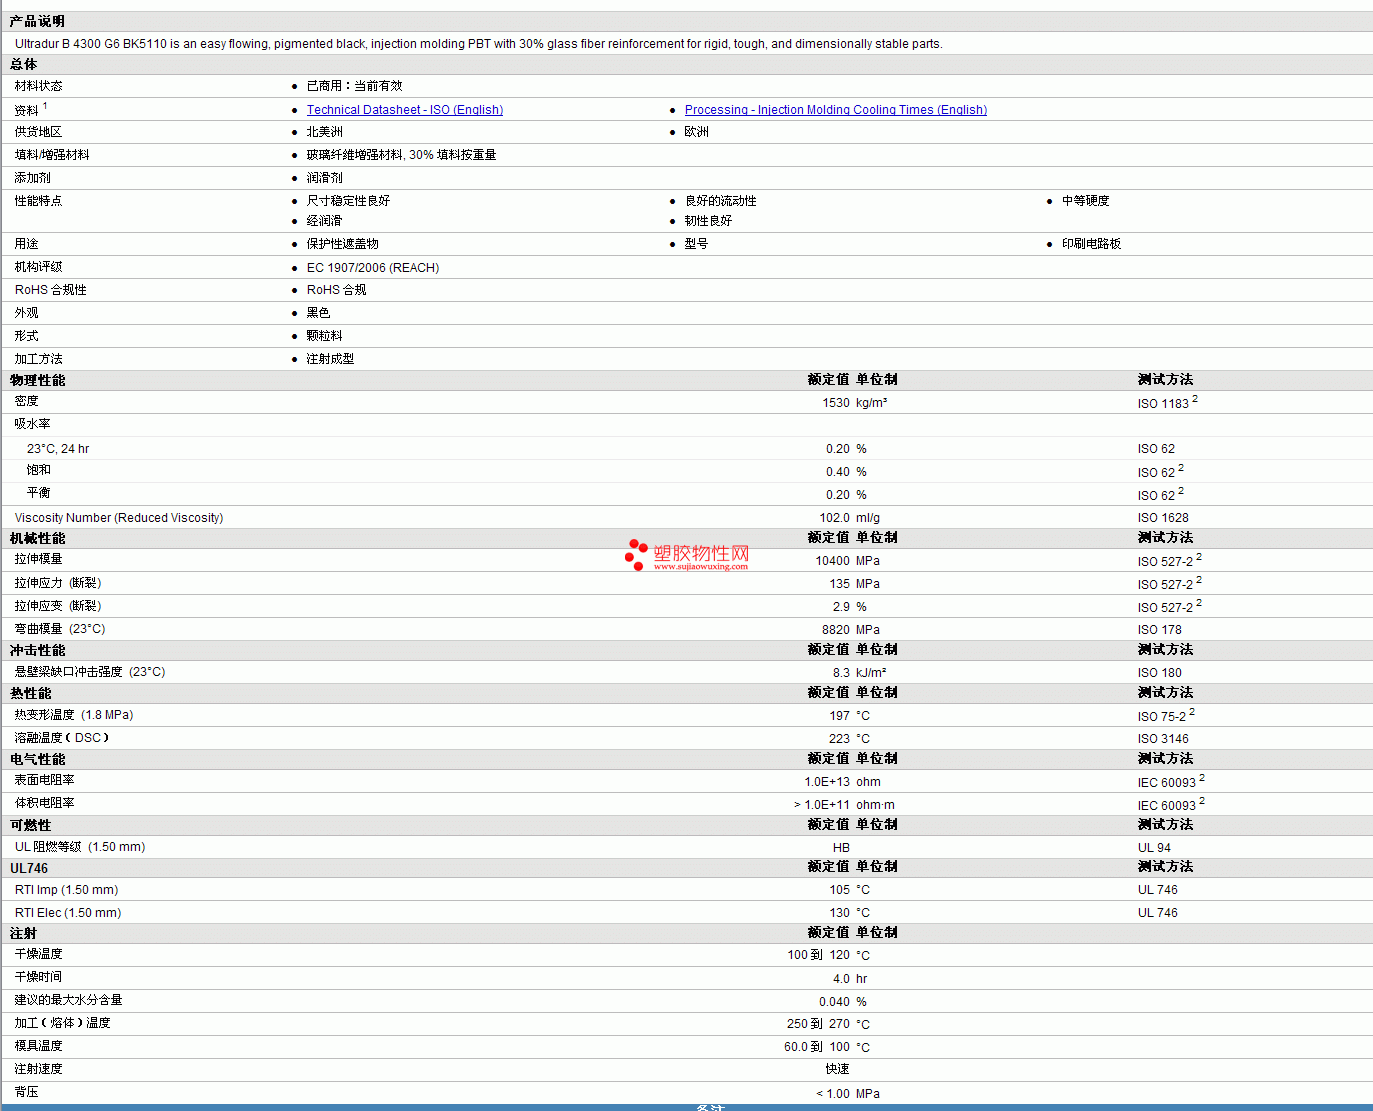Click the 注射成型 processing method entry
Image resolution: width=1373 pixels, height=1111 pixels.
(x=331, y=359)
